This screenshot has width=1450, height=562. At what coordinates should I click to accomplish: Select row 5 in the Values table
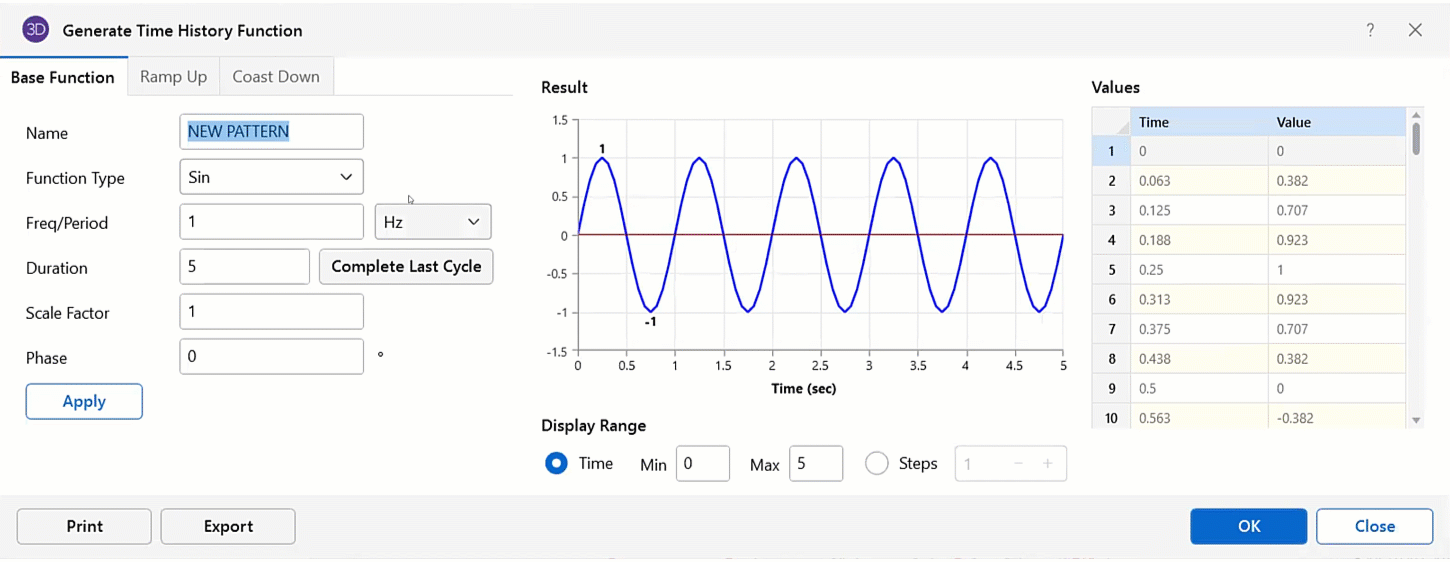(x=1111, y=270)
